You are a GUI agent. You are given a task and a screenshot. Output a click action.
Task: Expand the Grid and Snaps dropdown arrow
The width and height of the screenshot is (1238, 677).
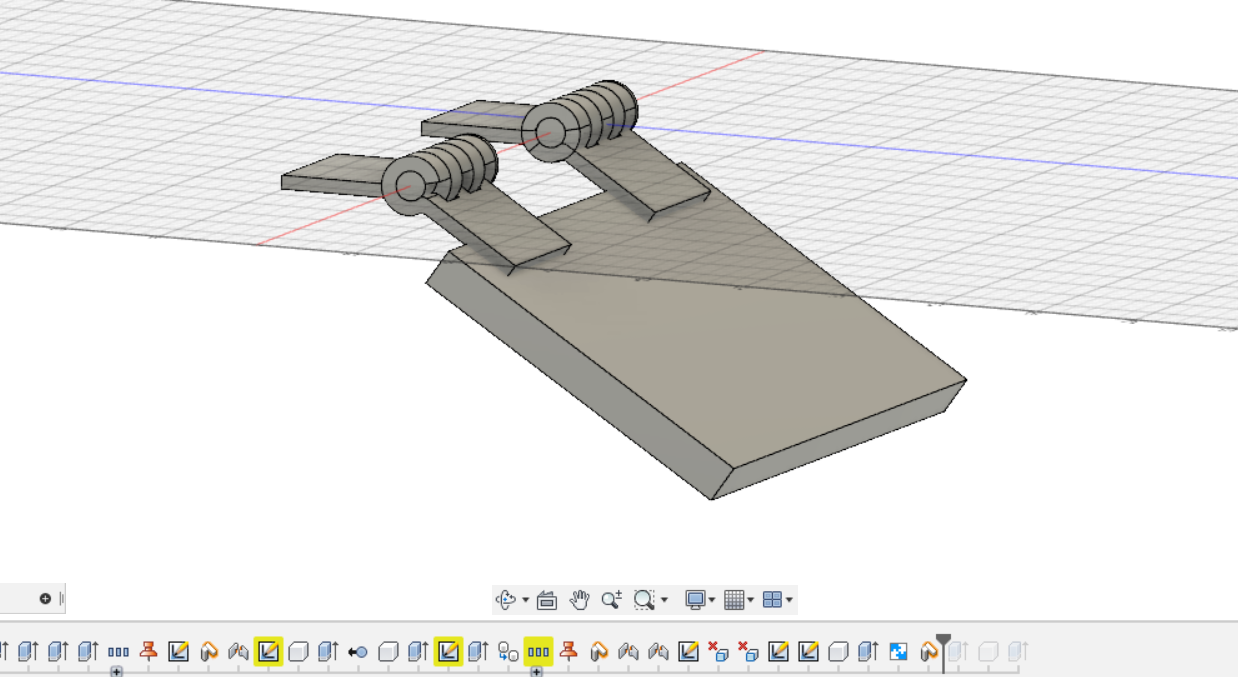[x=751, y=601]
